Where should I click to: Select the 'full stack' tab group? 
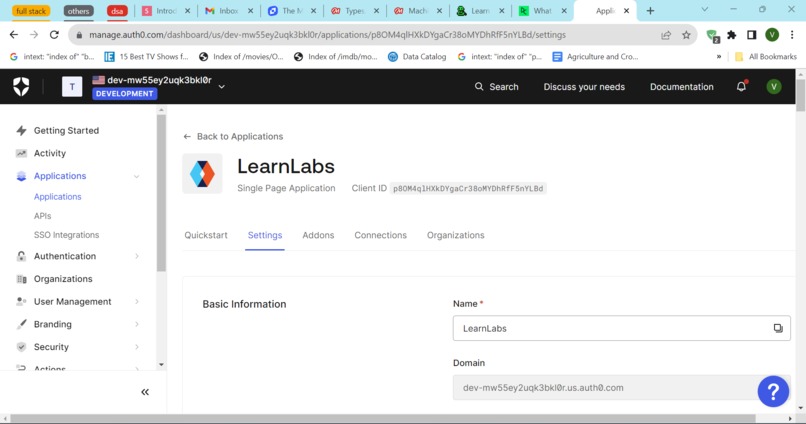point(31,11)
